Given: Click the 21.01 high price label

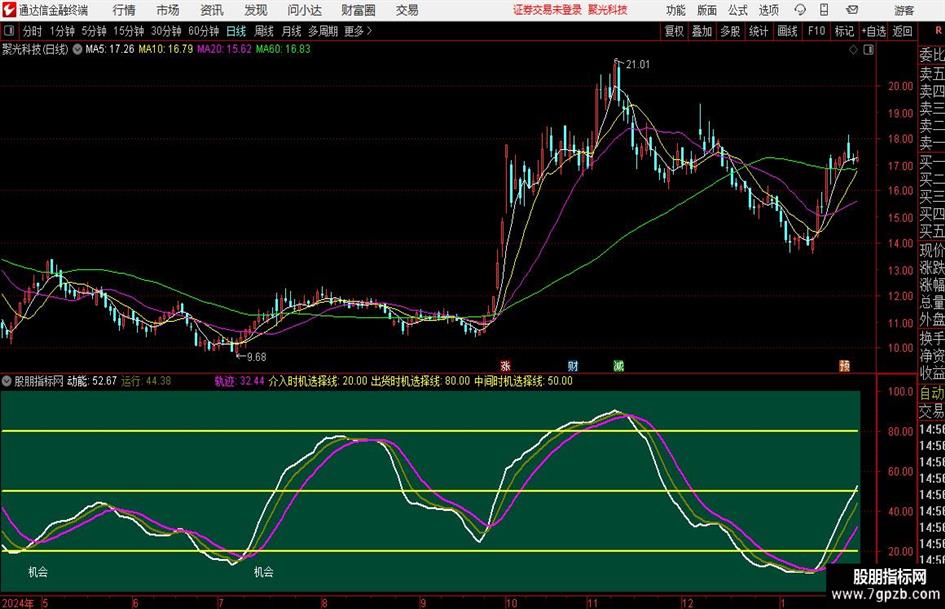Looking at the screenshot, I should [638, 65].
